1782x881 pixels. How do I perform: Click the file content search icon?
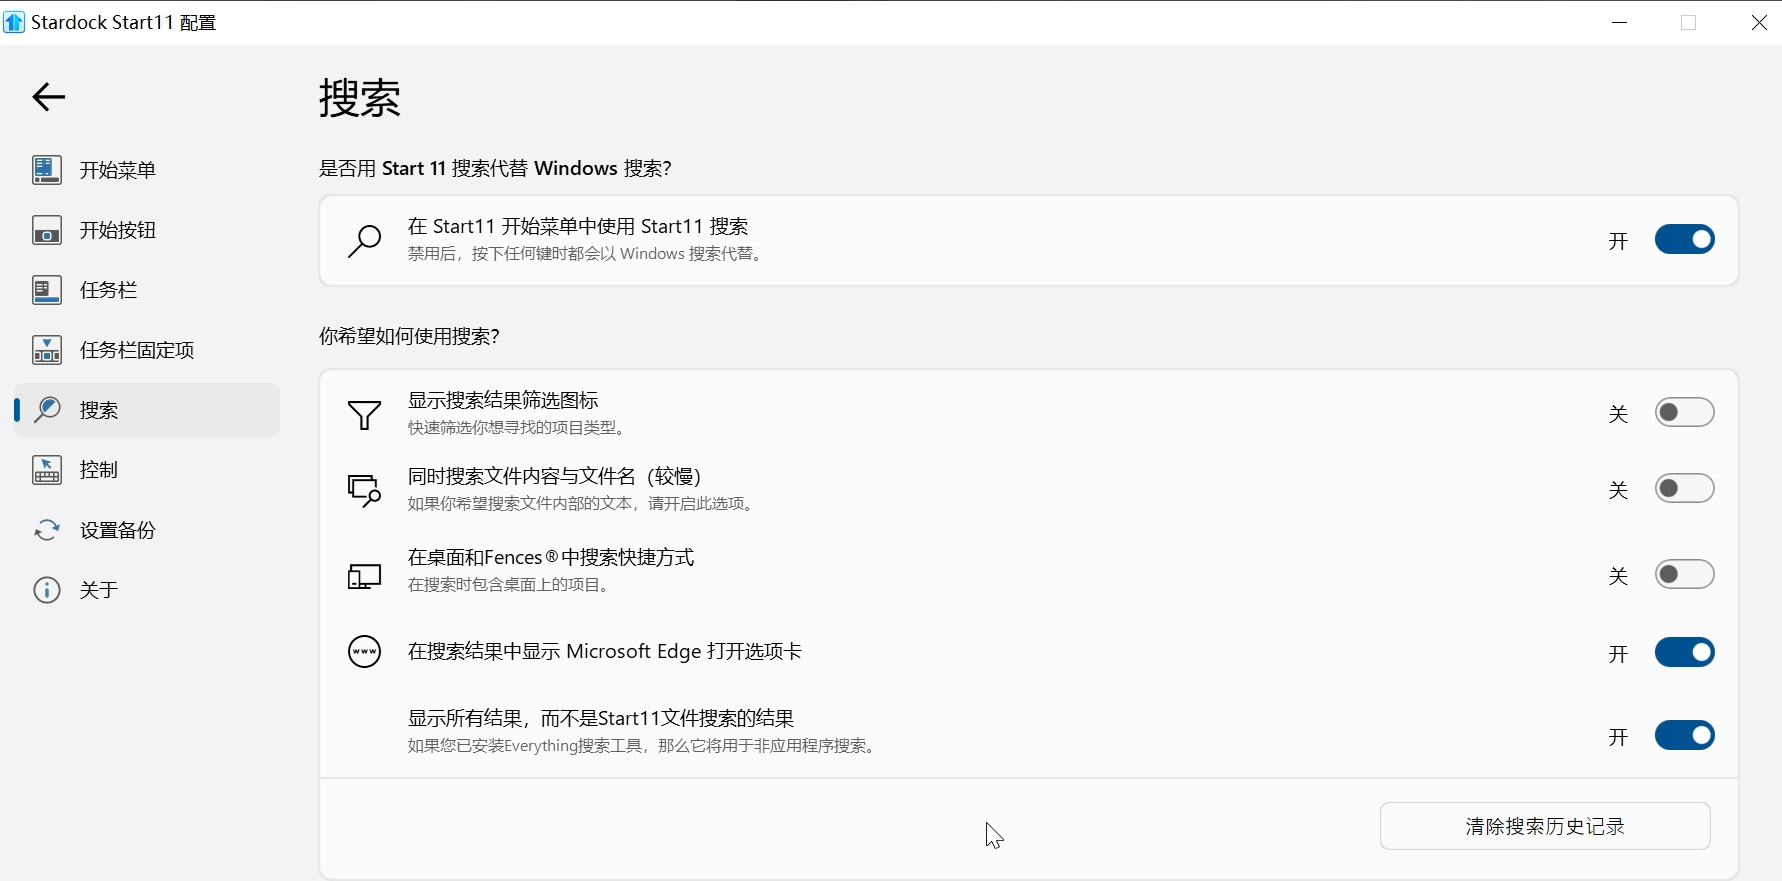364,490
